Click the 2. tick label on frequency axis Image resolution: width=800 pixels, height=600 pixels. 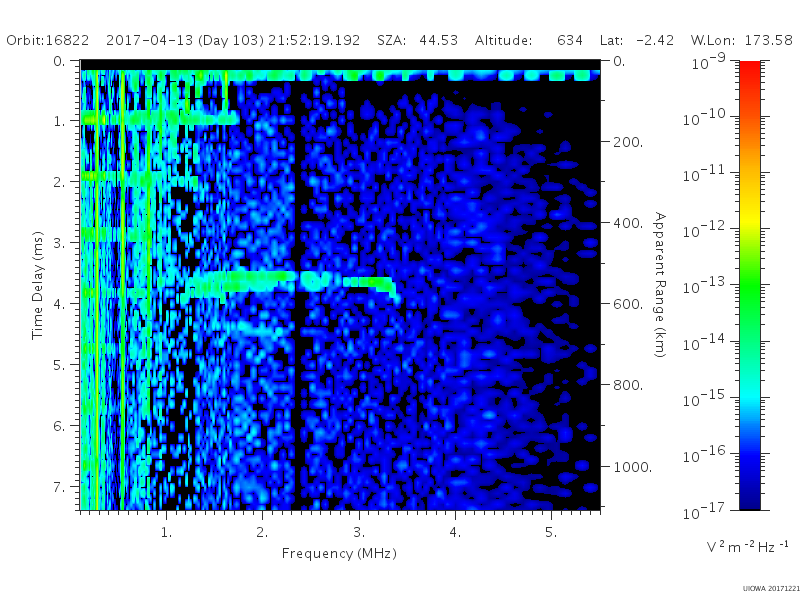(262, 533)
